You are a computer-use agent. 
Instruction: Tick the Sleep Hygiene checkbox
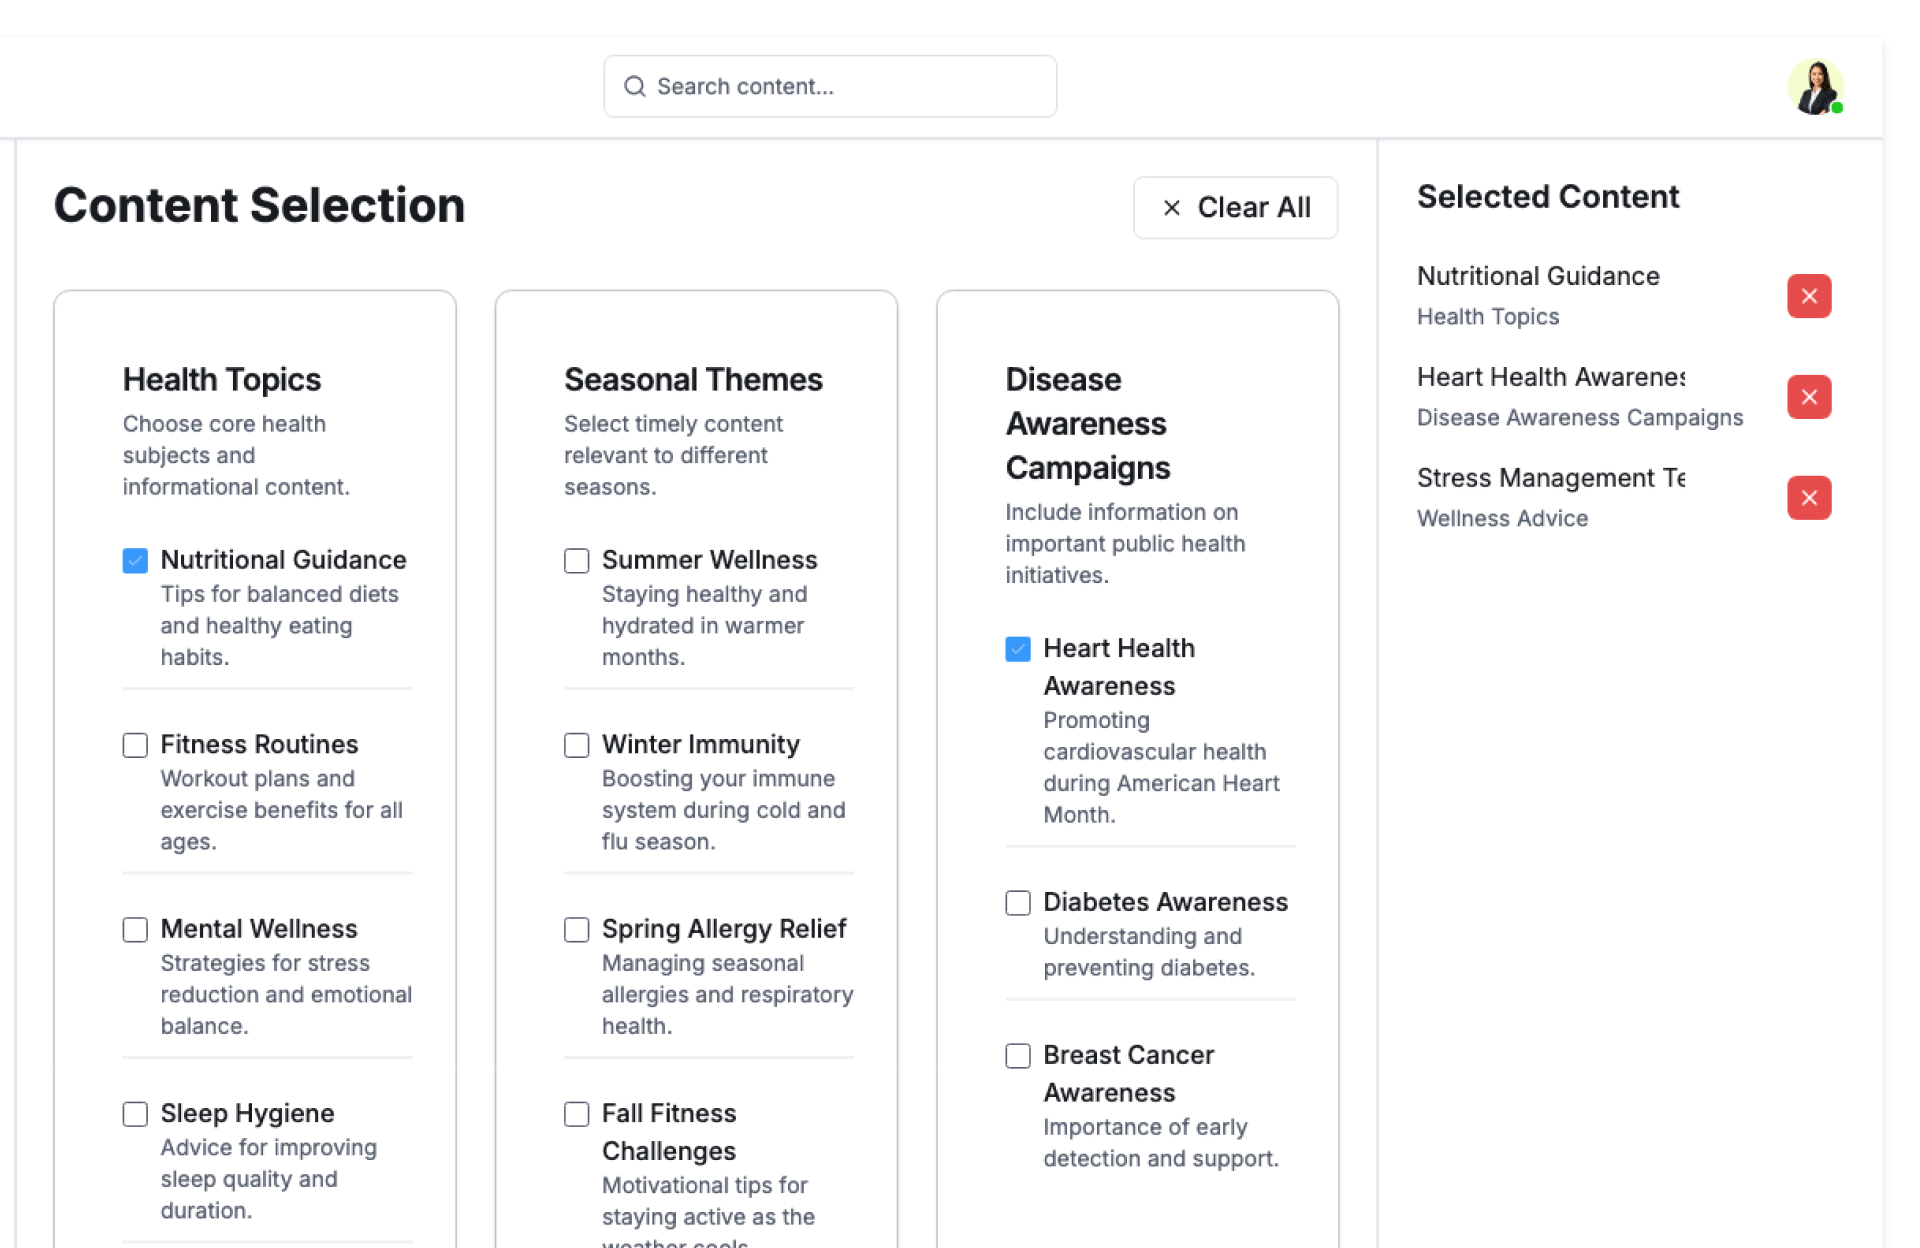tap(135, 1114)
